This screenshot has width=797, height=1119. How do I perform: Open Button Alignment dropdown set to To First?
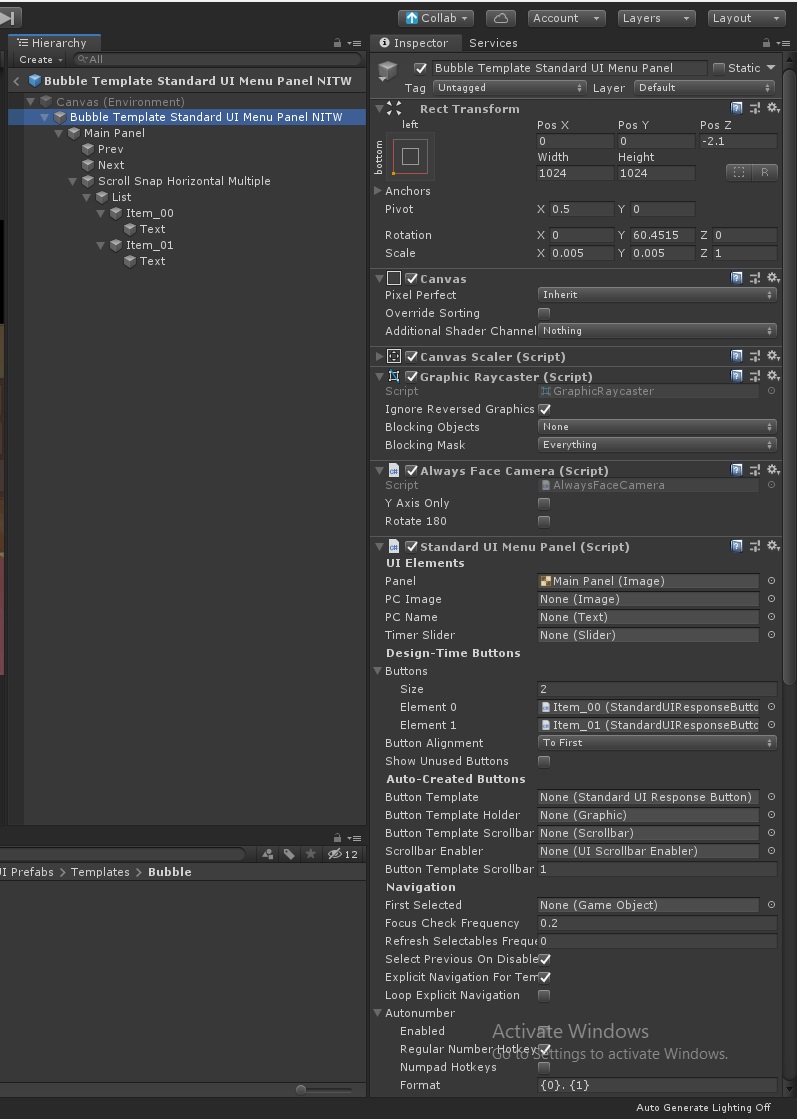(656, 742)
